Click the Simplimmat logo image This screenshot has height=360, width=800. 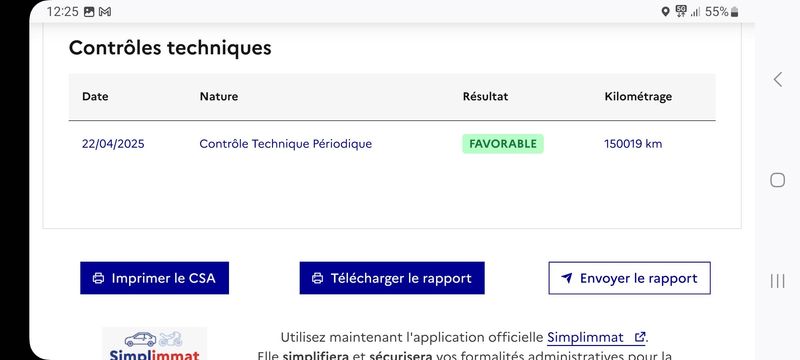point(155,345)
